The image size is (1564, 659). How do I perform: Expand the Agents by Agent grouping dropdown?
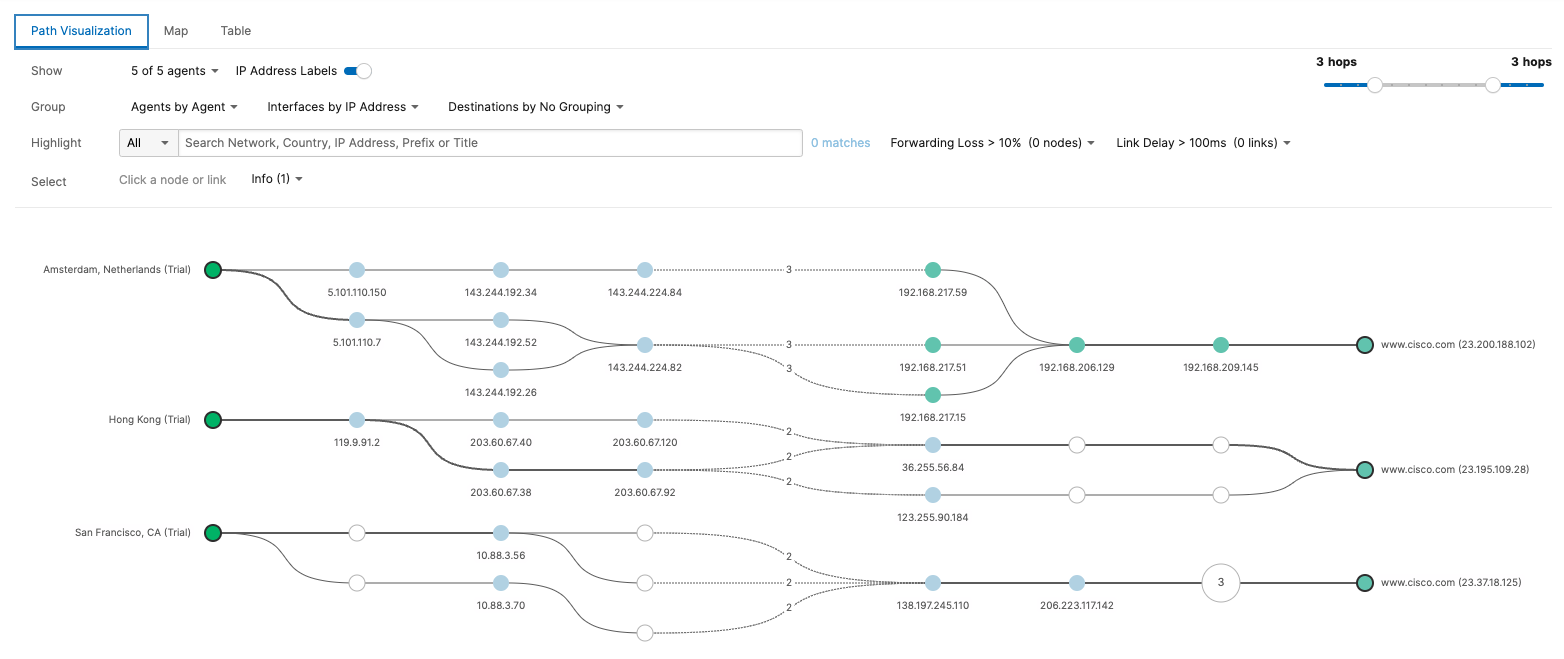(184, 107)
